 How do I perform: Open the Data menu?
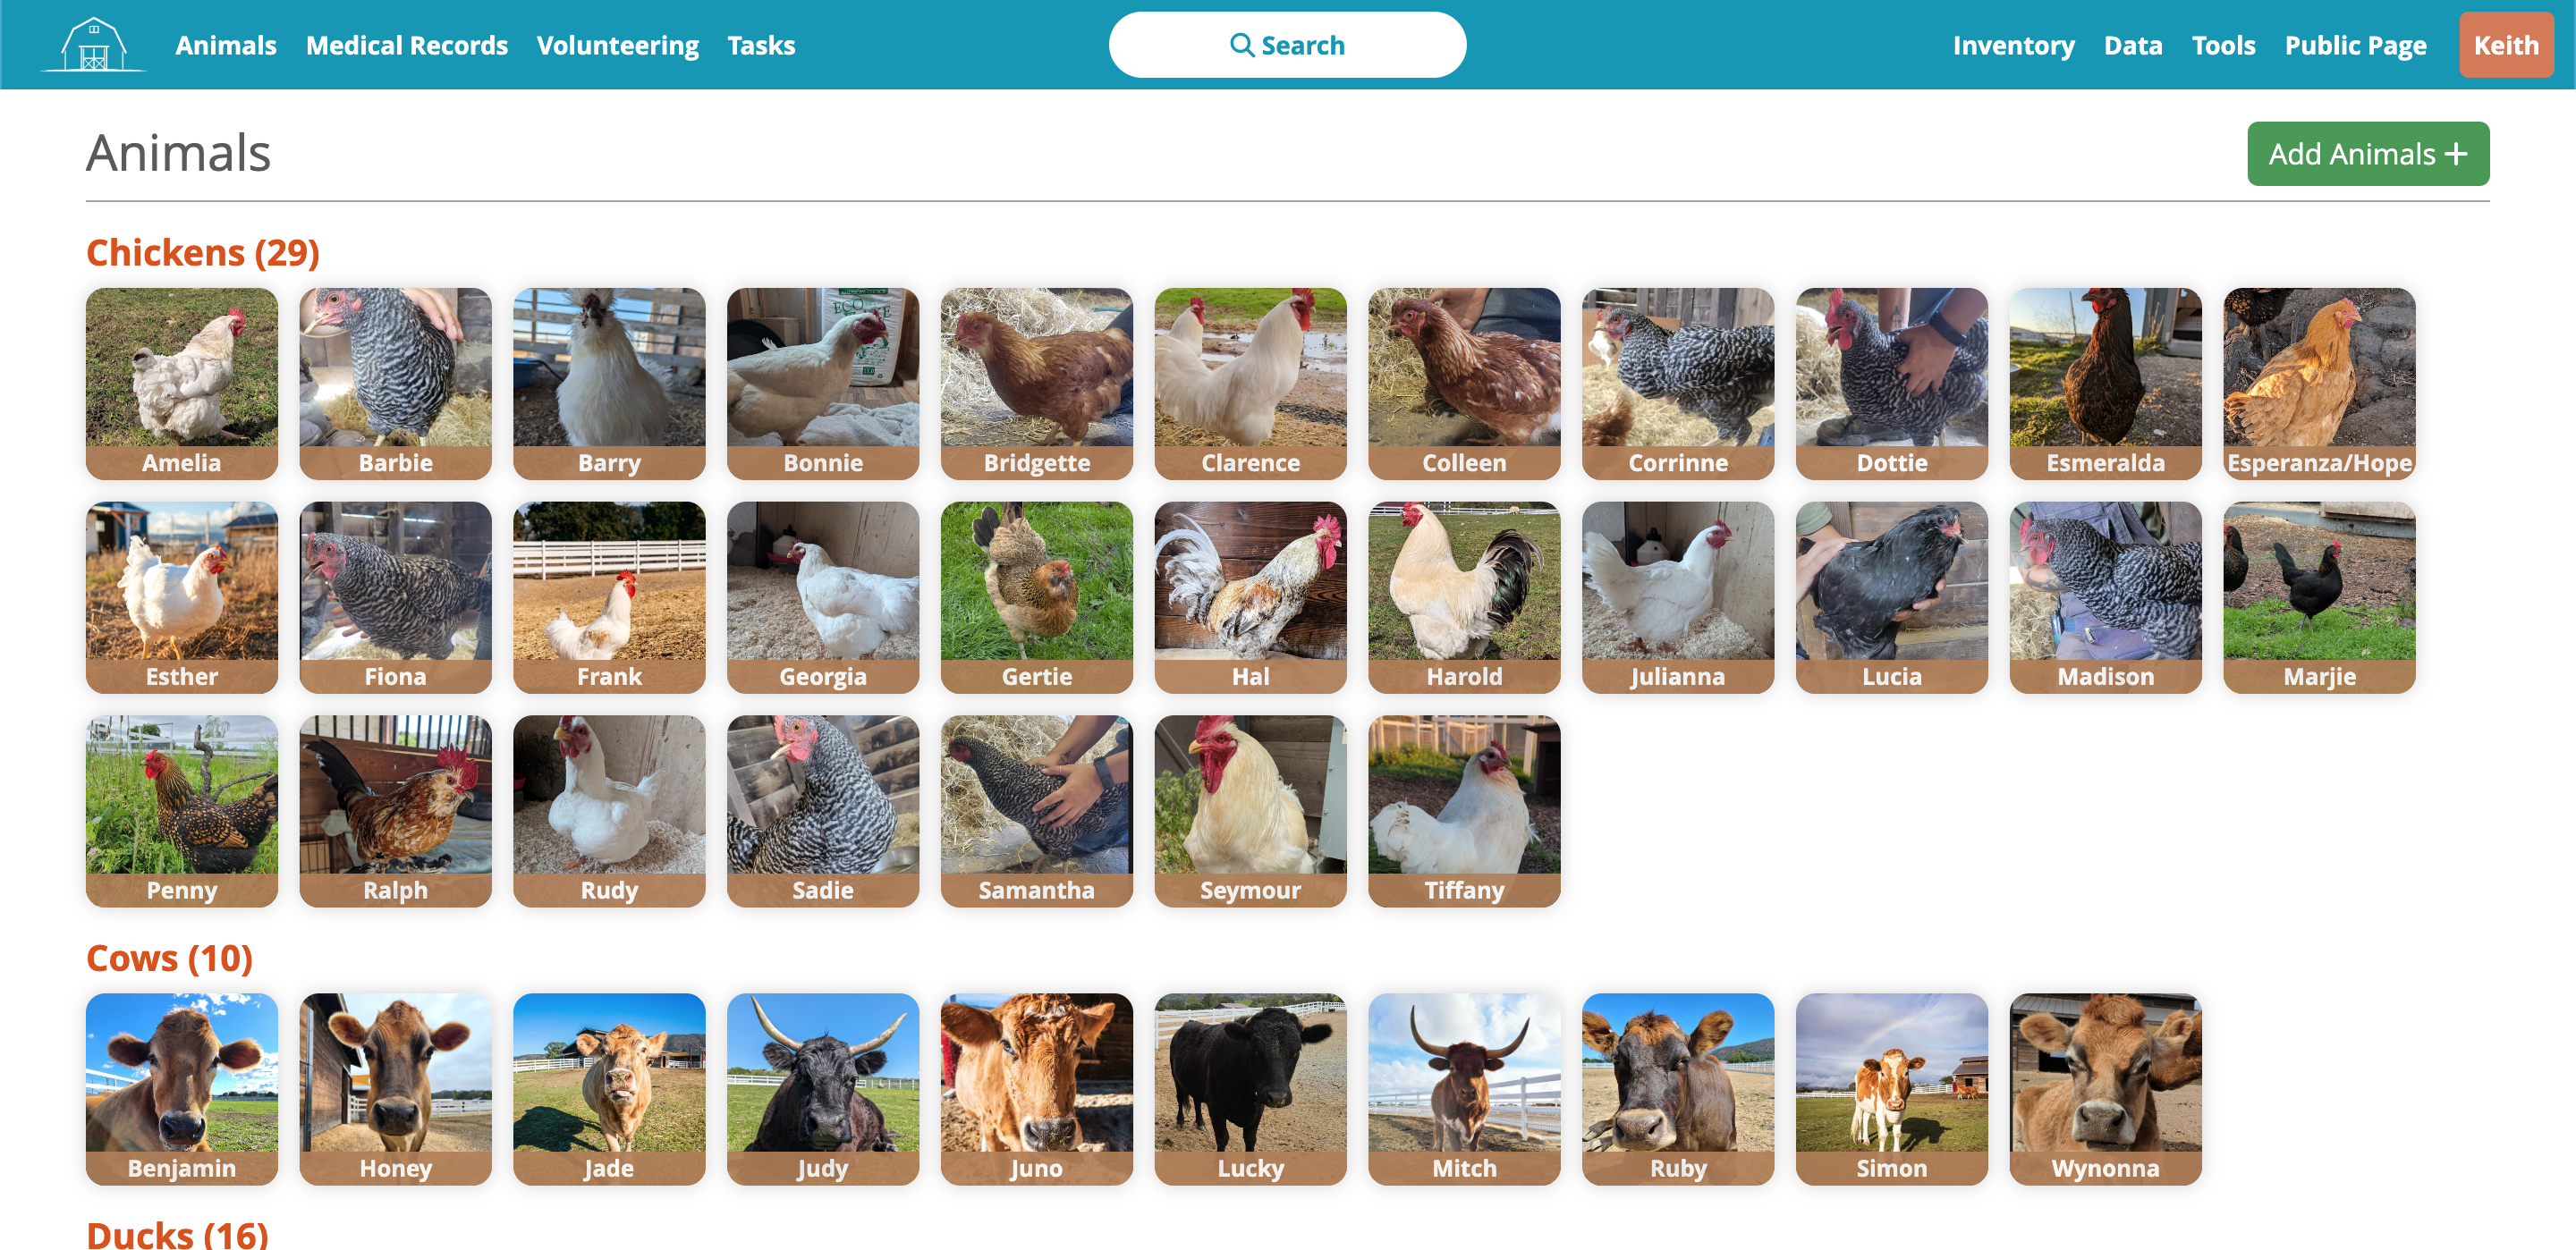(2132, 45)
